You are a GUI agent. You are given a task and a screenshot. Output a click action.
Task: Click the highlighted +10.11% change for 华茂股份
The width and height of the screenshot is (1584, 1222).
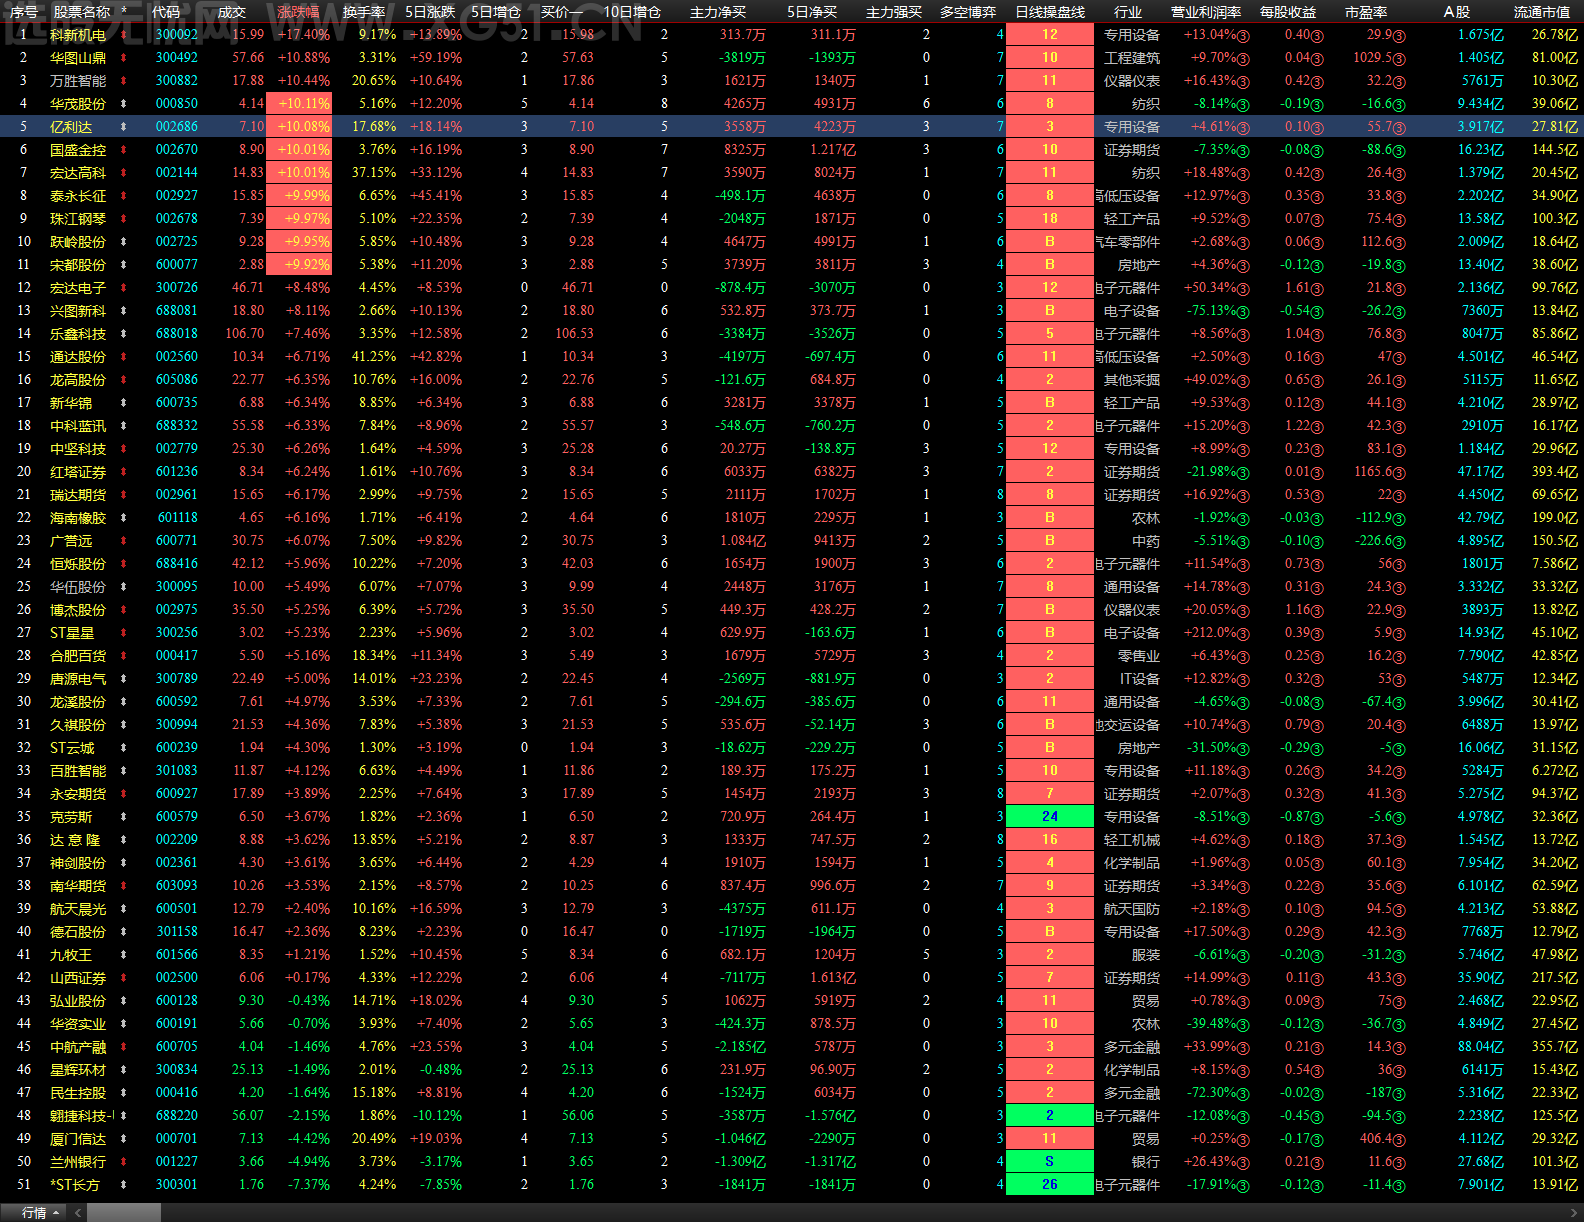pos(299,104)
